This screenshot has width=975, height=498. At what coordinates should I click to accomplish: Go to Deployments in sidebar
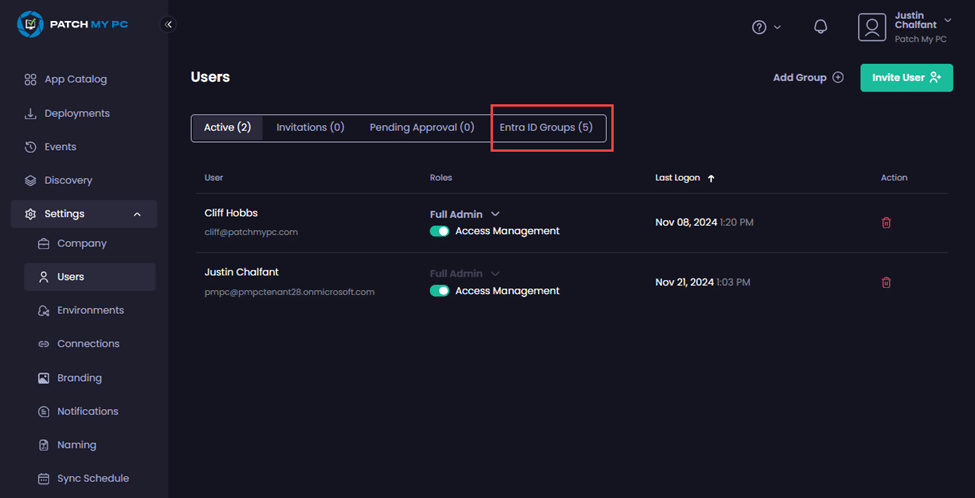point(76,113)
